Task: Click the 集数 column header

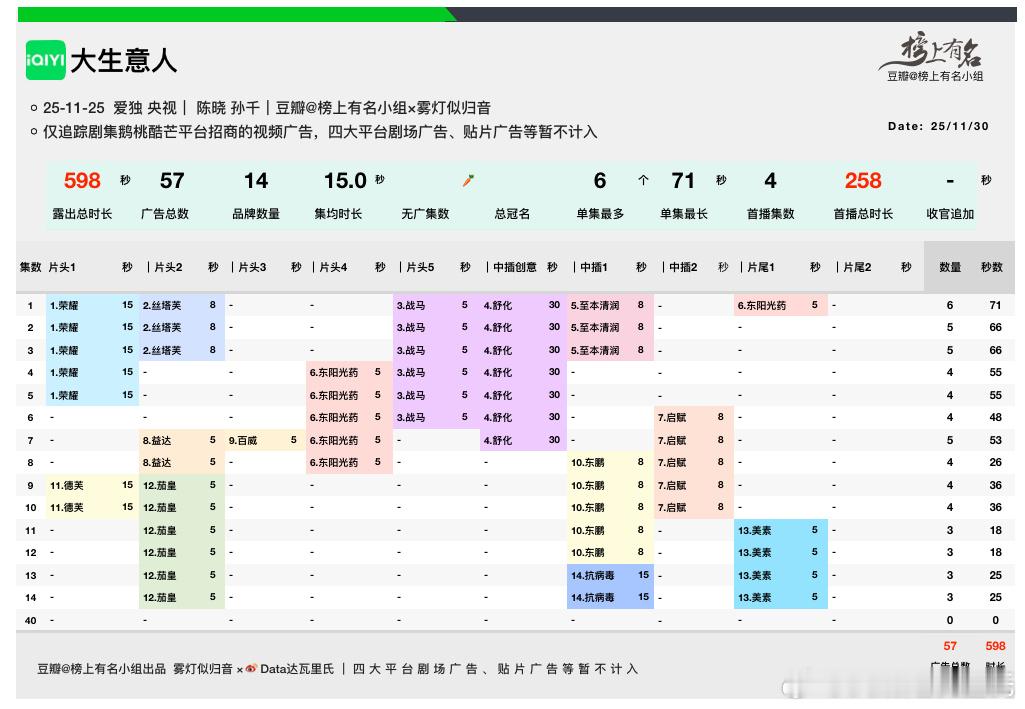Action: (30, 267)
